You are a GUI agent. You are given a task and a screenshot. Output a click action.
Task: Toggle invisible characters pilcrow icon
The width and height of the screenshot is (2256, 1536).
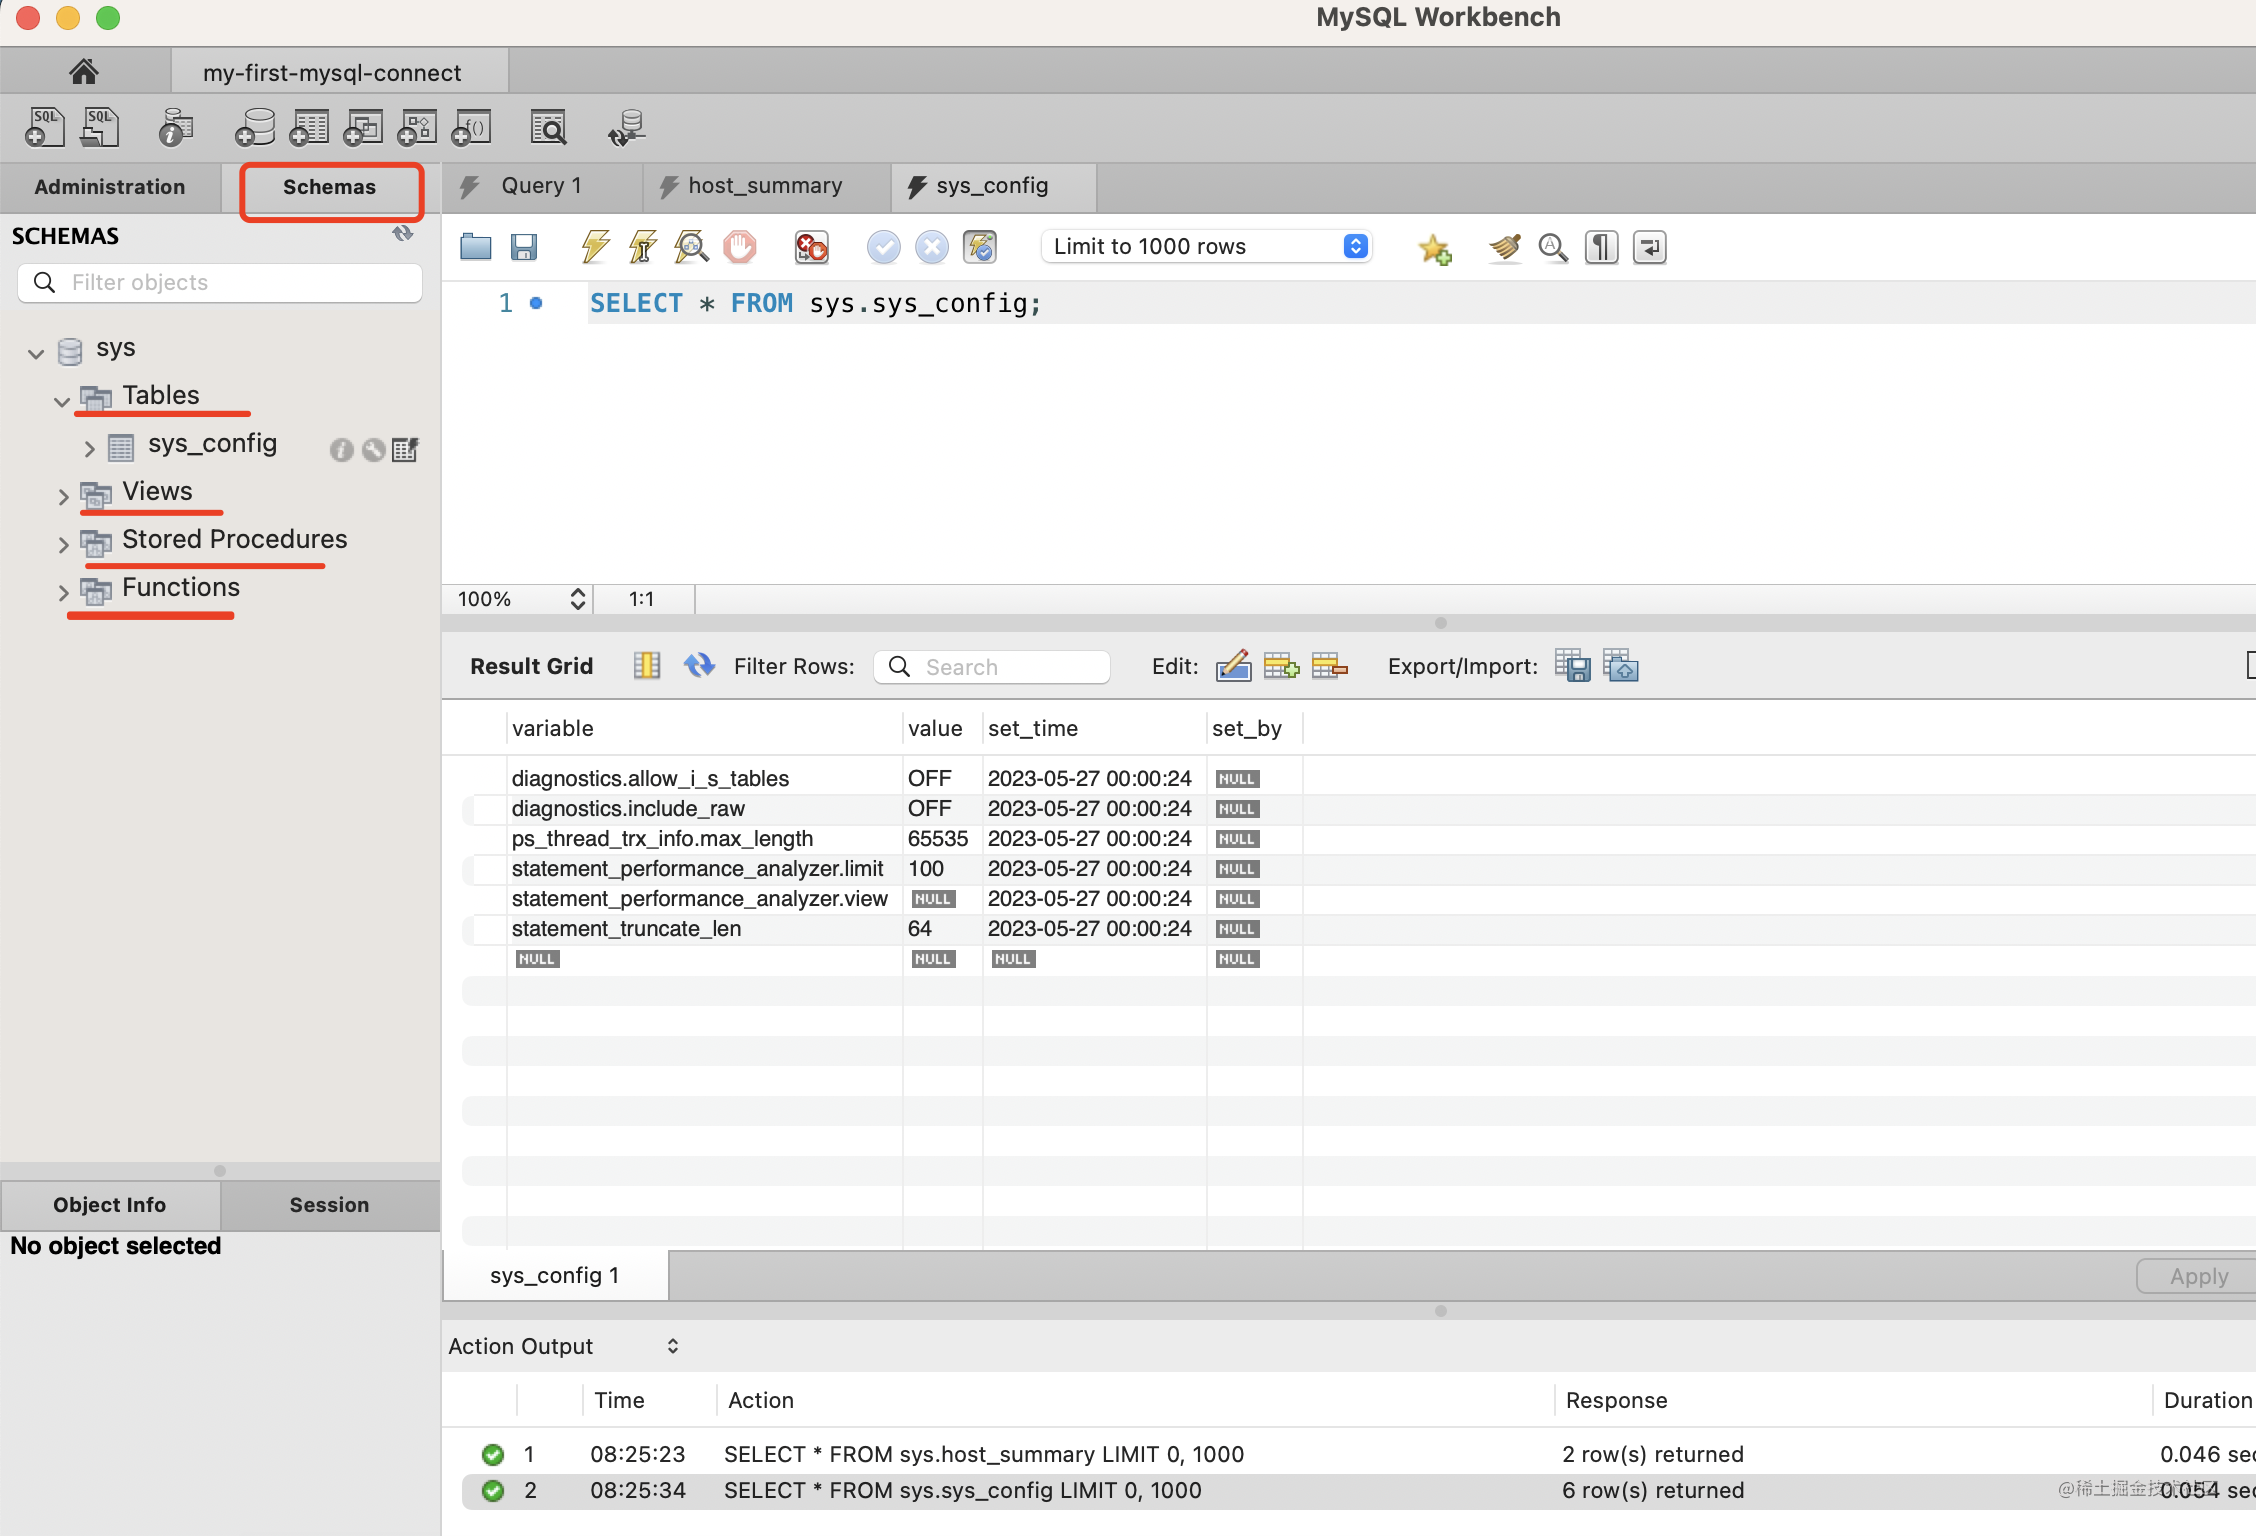[x=1601, y=247]
